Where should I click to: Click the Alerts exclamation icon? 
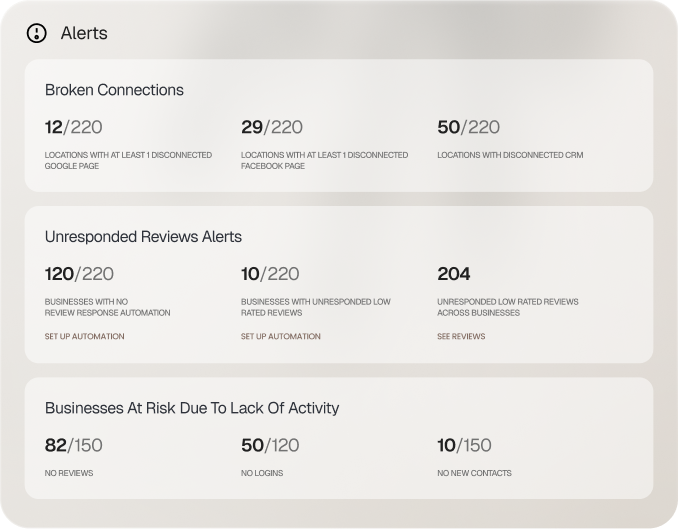coord(37,33)
